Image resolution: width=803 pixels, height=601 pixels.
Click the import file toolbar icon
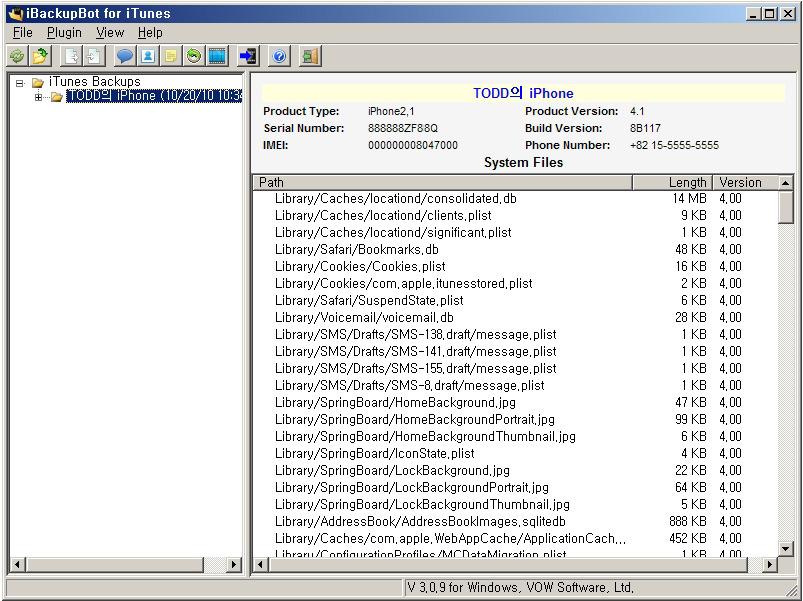[x=94, y=56]
